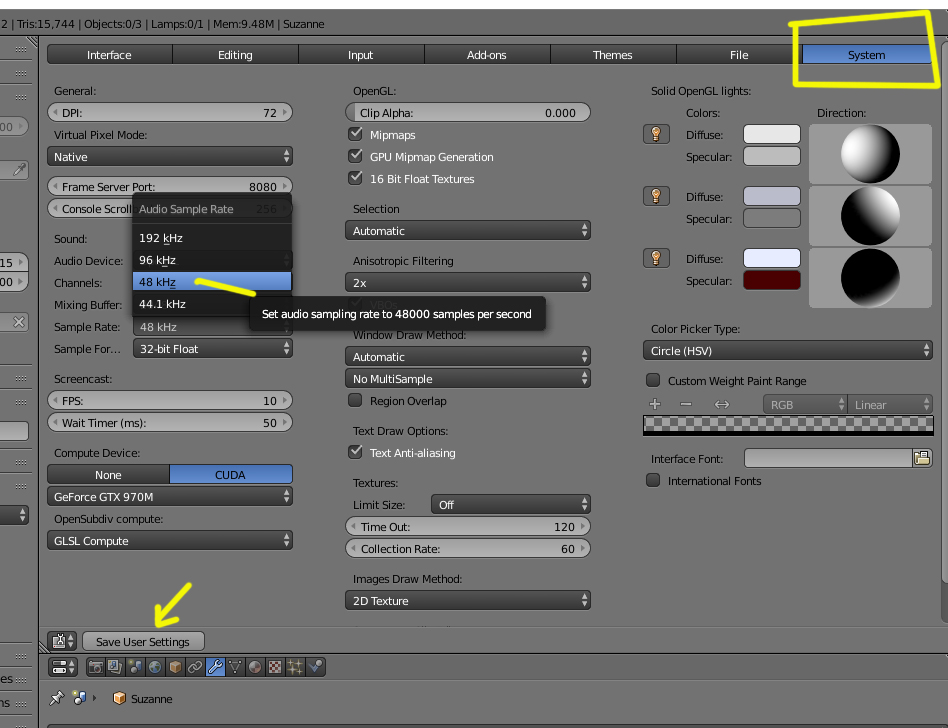948x728 pixels.
Task: Select CUDA as compute device
Action: [x=231, y=475]
